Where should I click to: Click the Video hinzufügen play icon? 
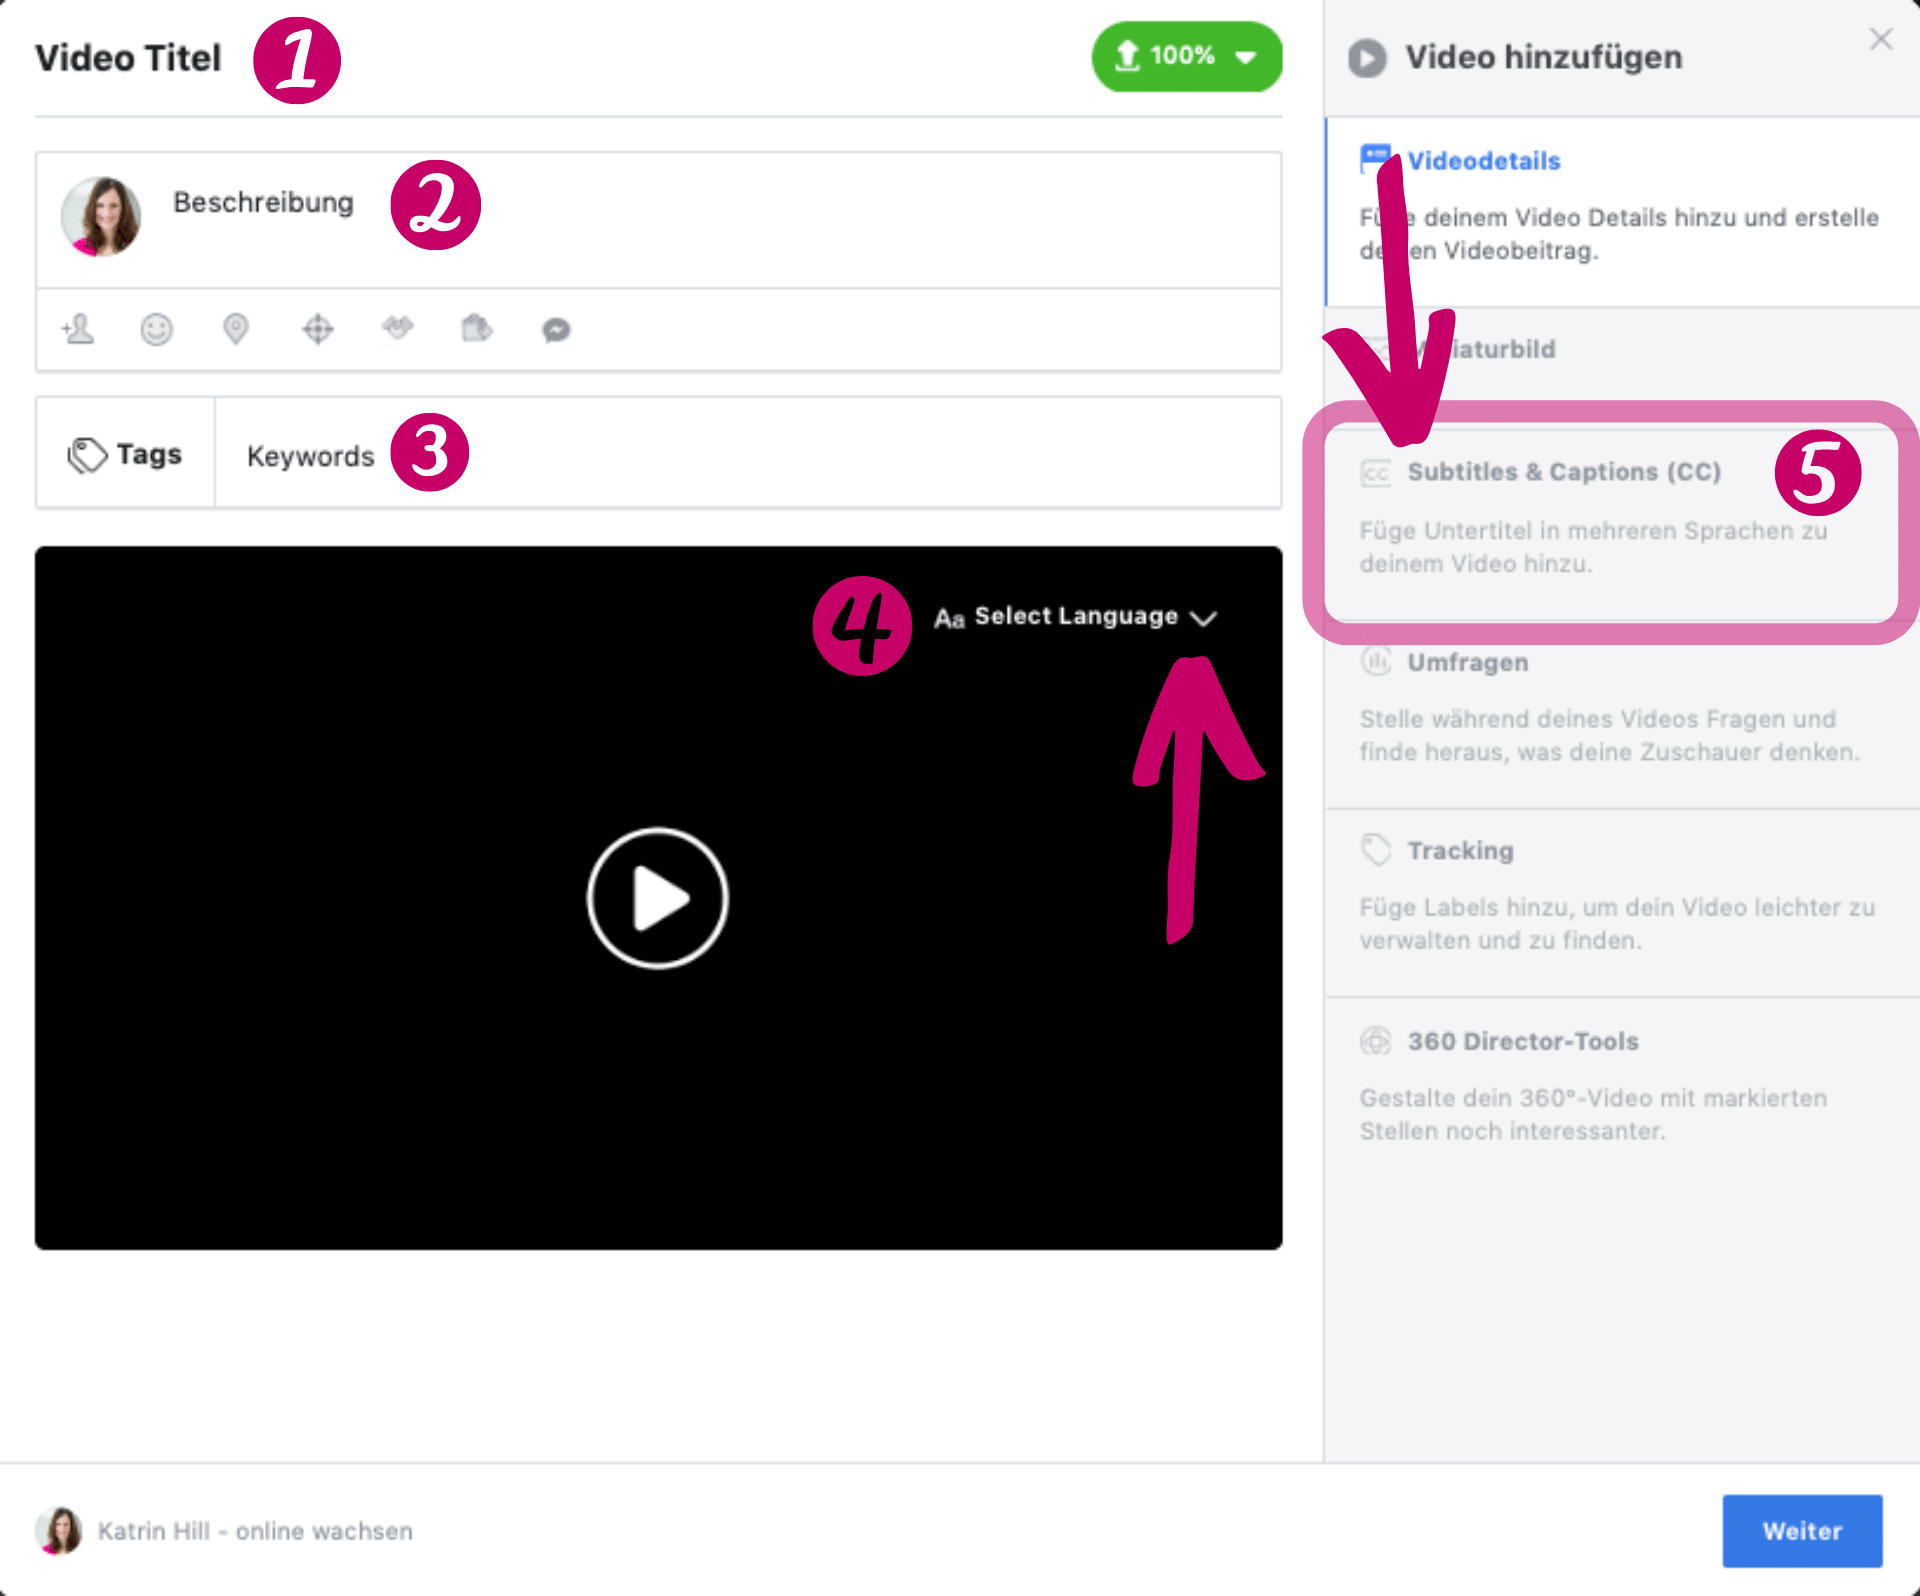coord(1367,58)
